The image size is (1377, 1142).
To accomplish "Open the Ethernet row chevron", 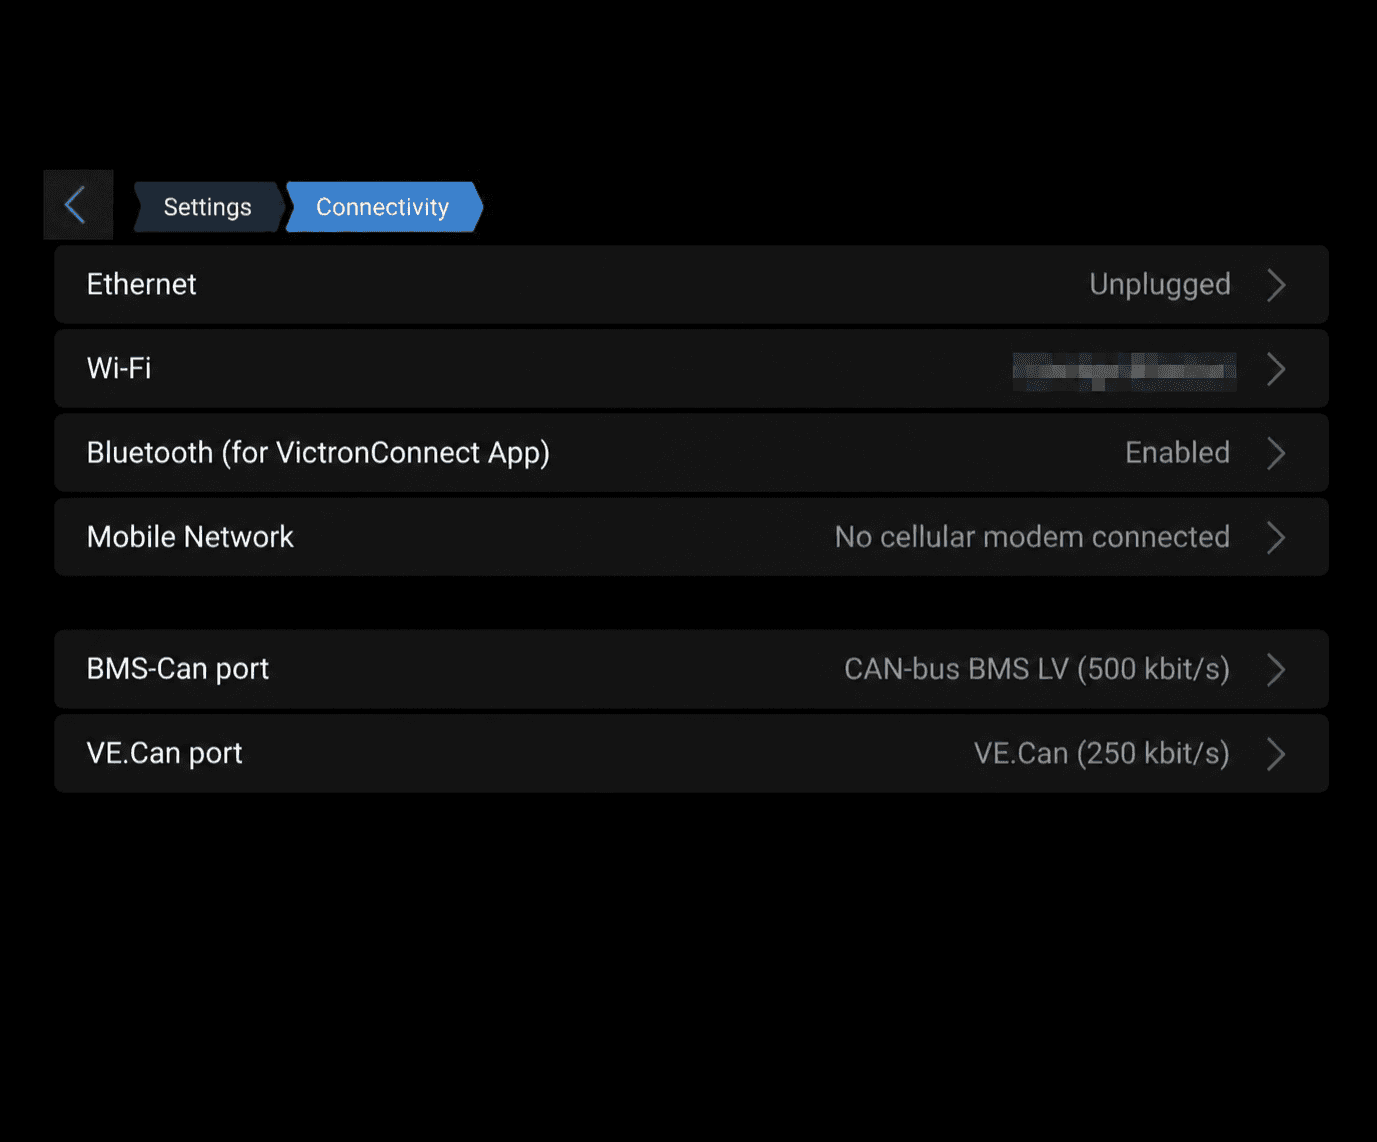I will pos(1276,285).
